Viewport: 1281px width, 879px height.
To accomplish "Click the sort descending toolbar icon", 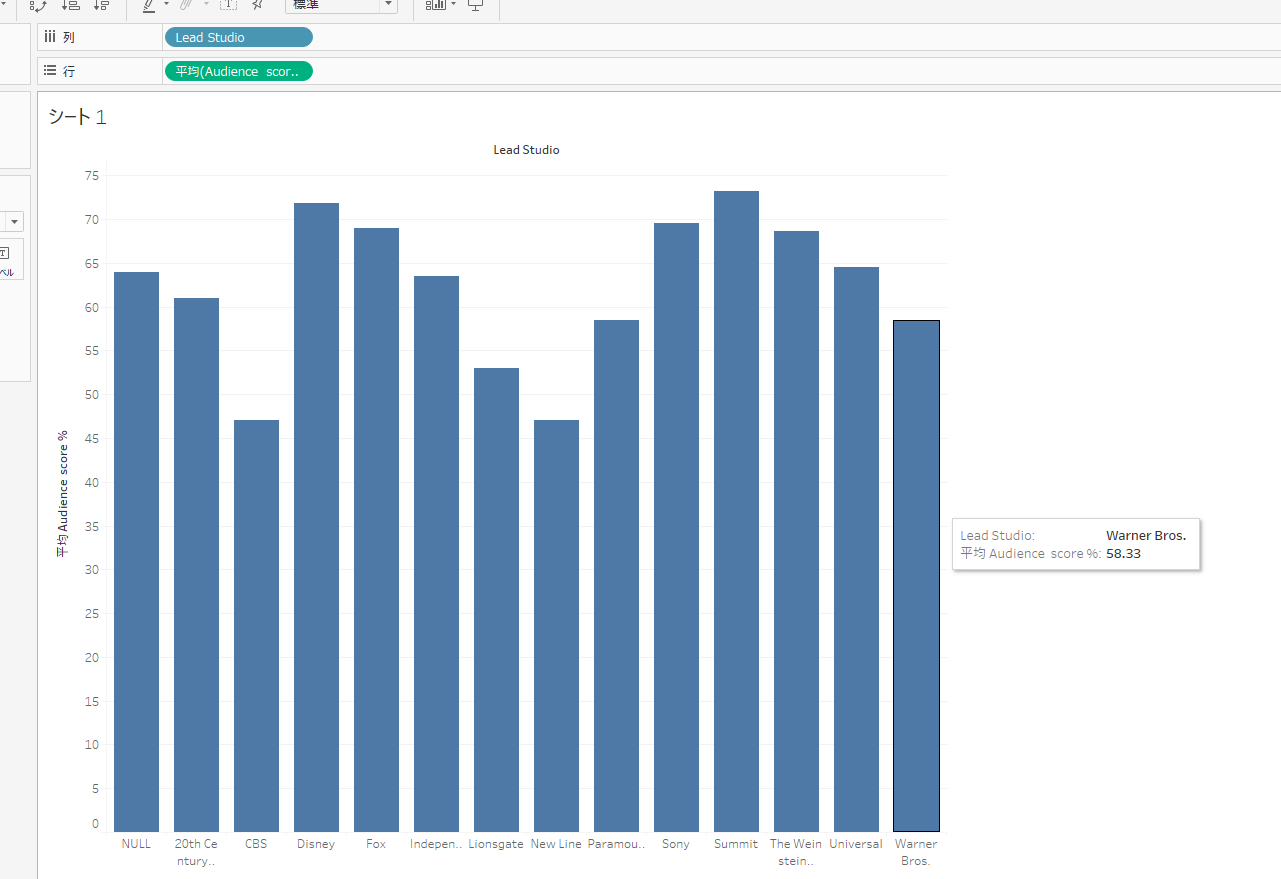I will coord(101,5).
